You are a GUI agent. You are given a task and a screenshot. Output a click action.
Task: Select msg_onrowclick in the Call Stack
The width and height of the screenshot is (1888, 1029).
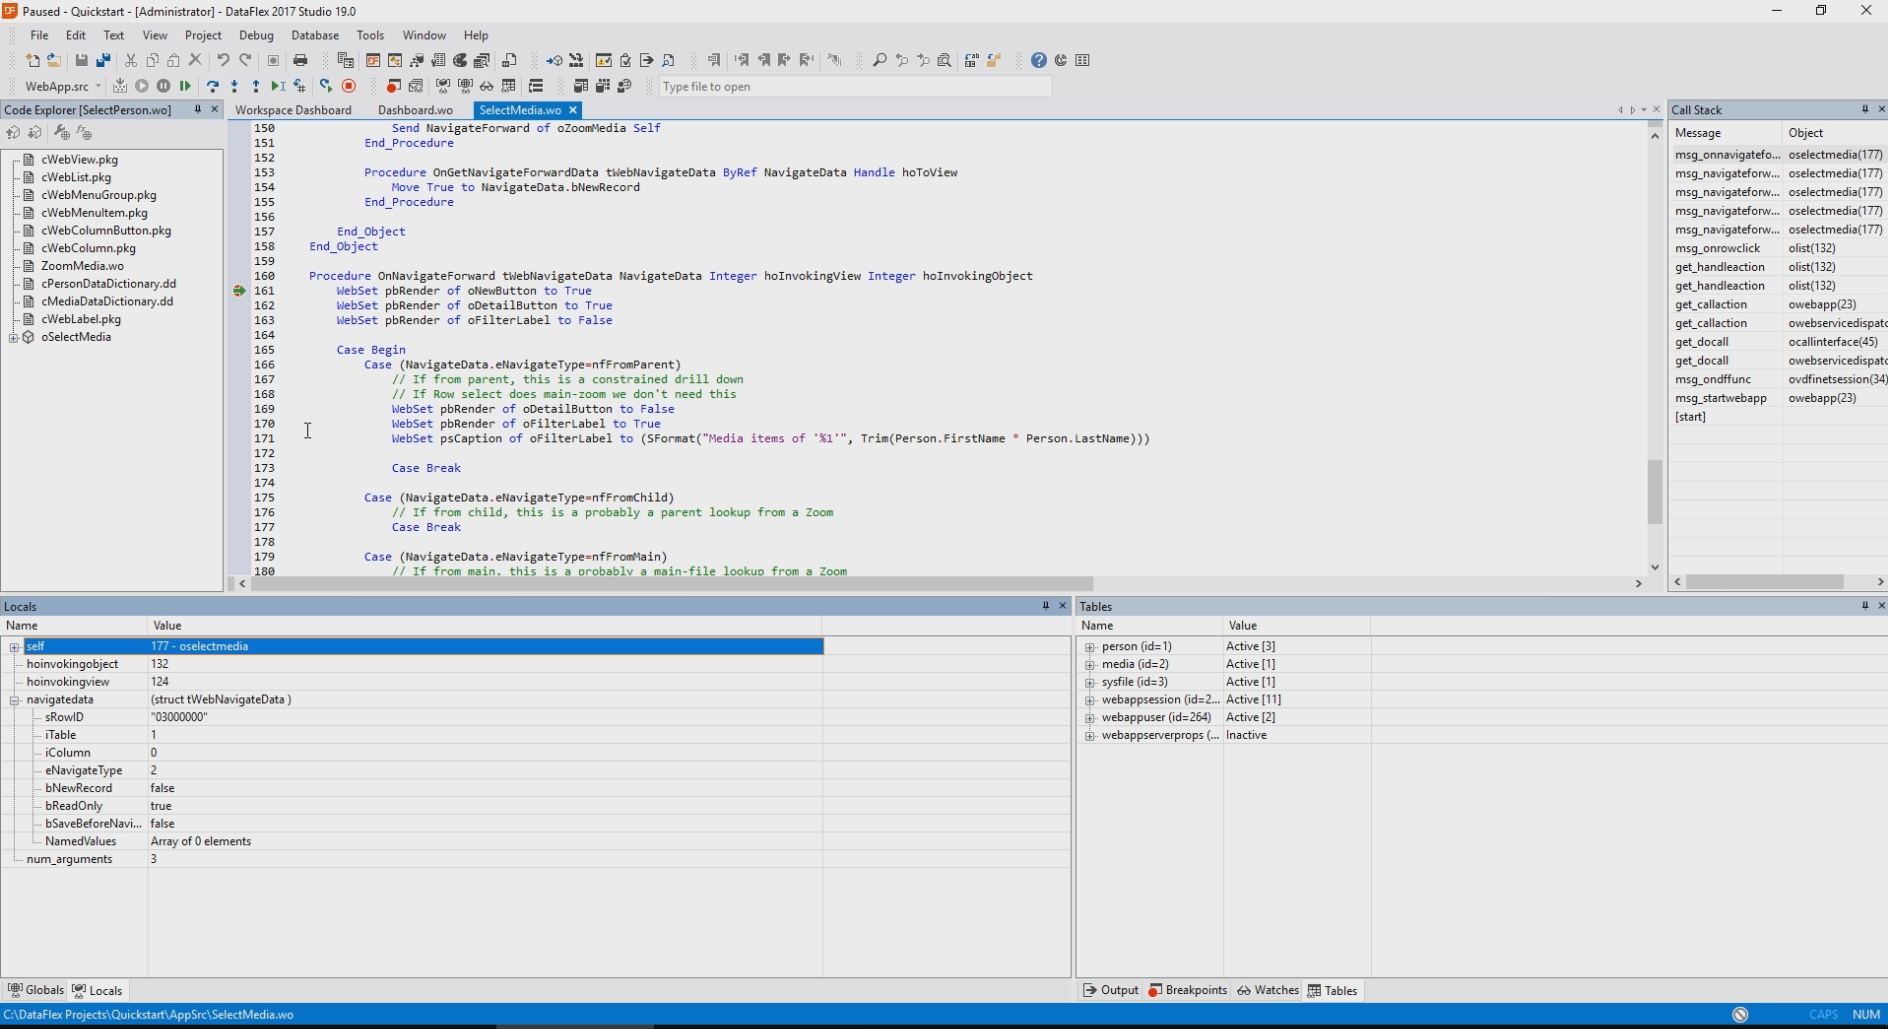click(1717, 248)
